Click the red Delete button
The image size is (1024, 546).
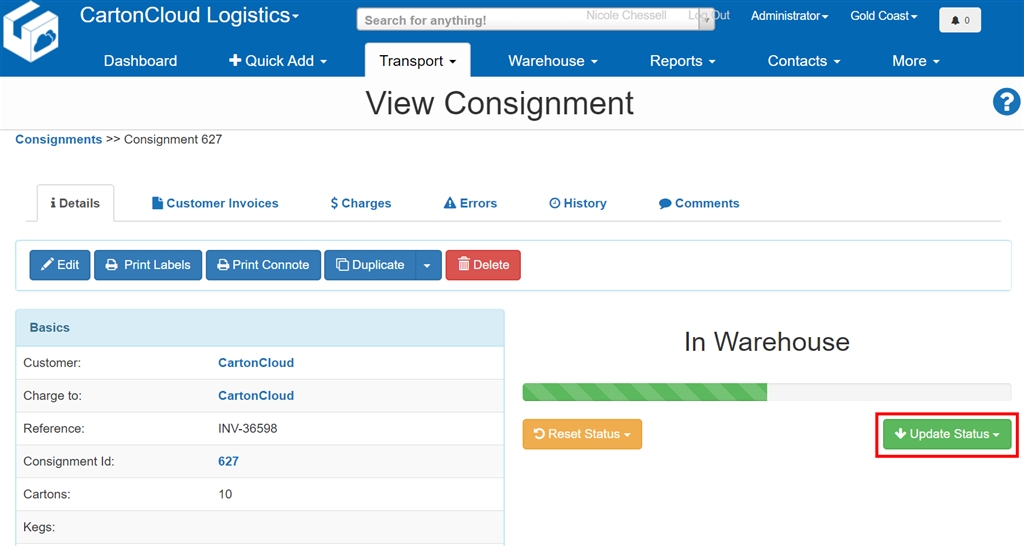coord(483,265)
